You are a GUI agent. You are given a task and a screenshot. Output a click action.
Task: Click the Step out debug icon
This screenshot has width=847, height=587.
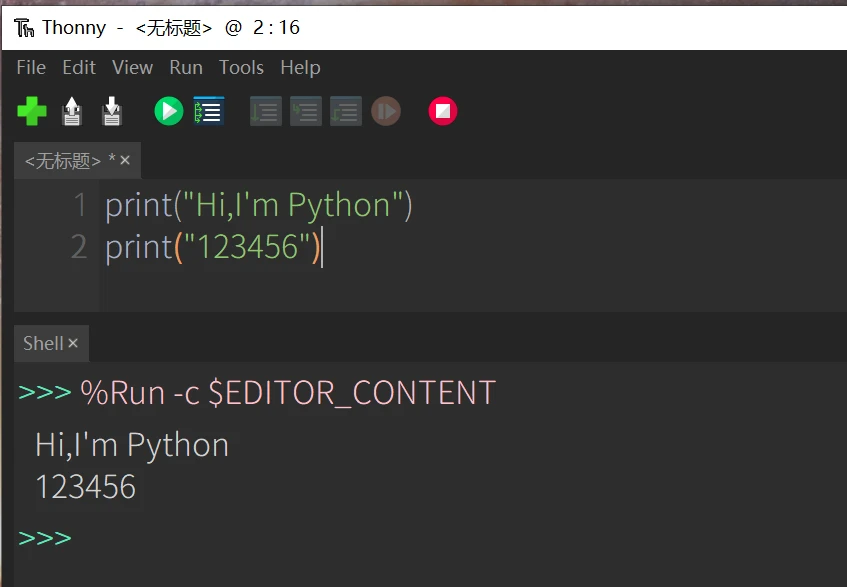click(x=345, y=111)
